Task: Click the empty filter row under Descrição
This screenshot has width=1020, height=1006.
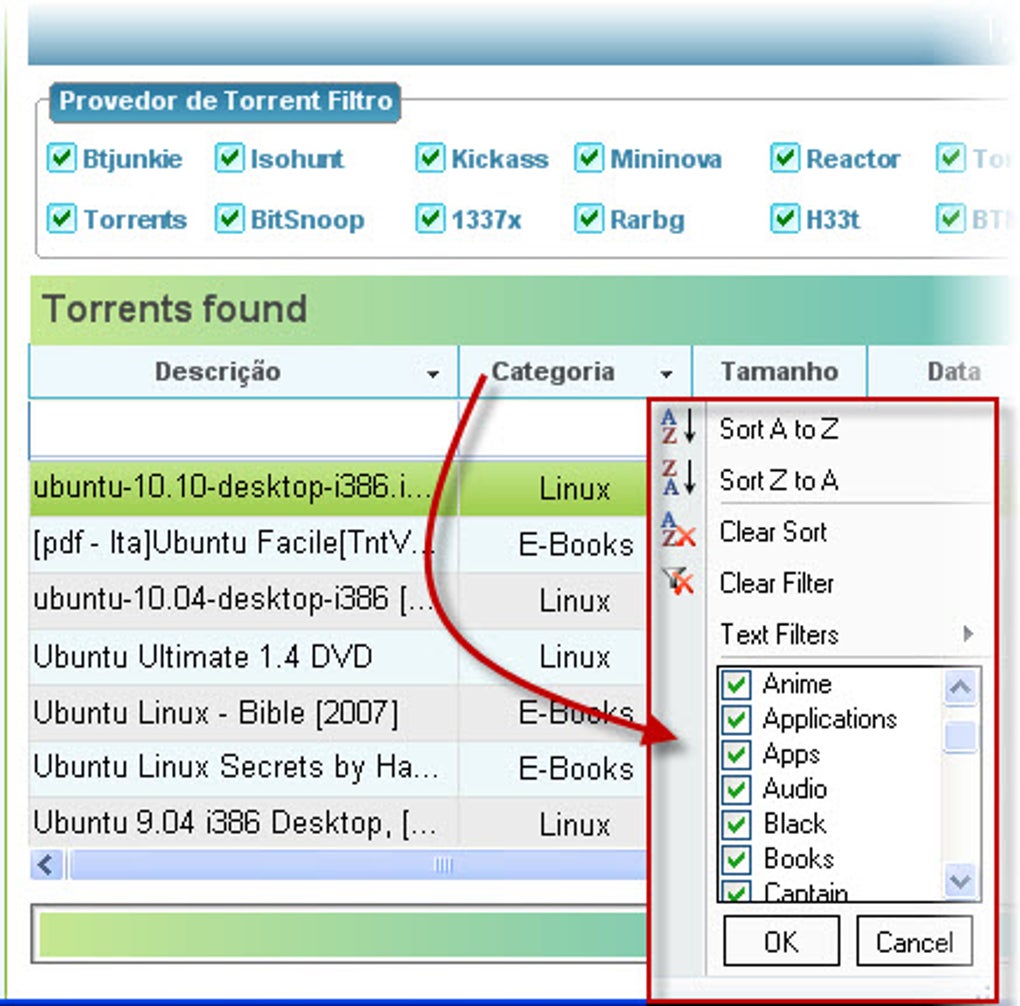Action: (x=244, y=428)
